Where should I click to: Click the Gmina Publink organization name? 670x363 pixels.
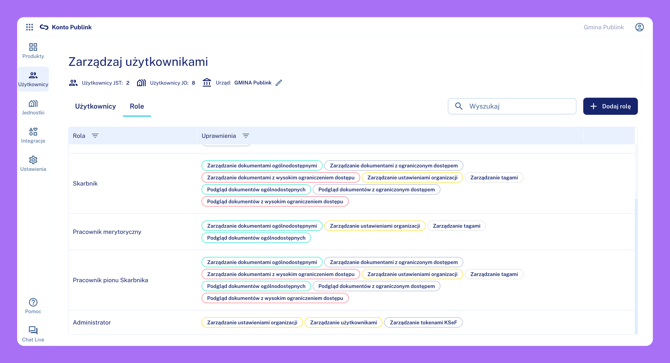click(x=604, y=27)
